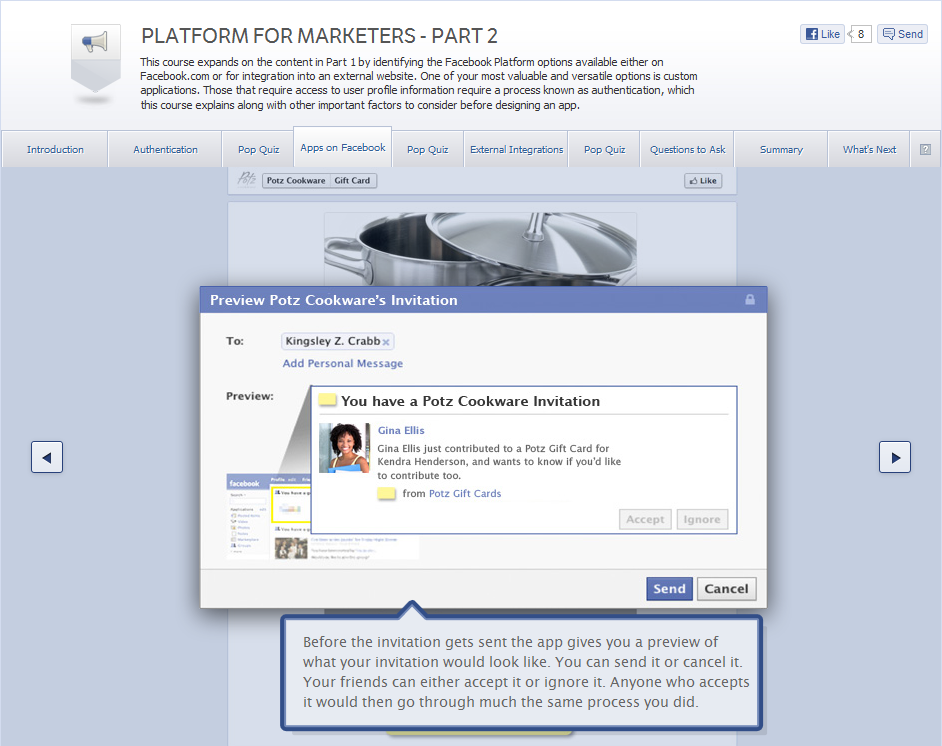Open the Gina Ellis name link
Viewport: 942px width, 746px height.
[x=401, y=431]
